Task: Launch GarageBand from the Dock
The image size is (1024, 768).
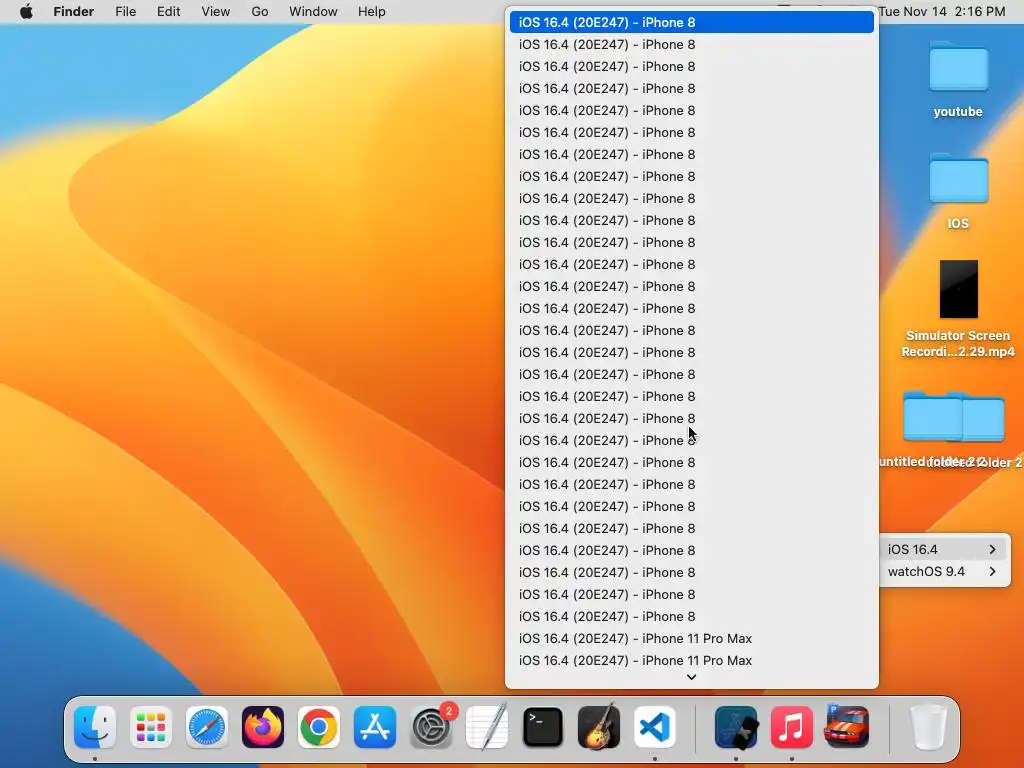Action: click(x=599, y=727)
